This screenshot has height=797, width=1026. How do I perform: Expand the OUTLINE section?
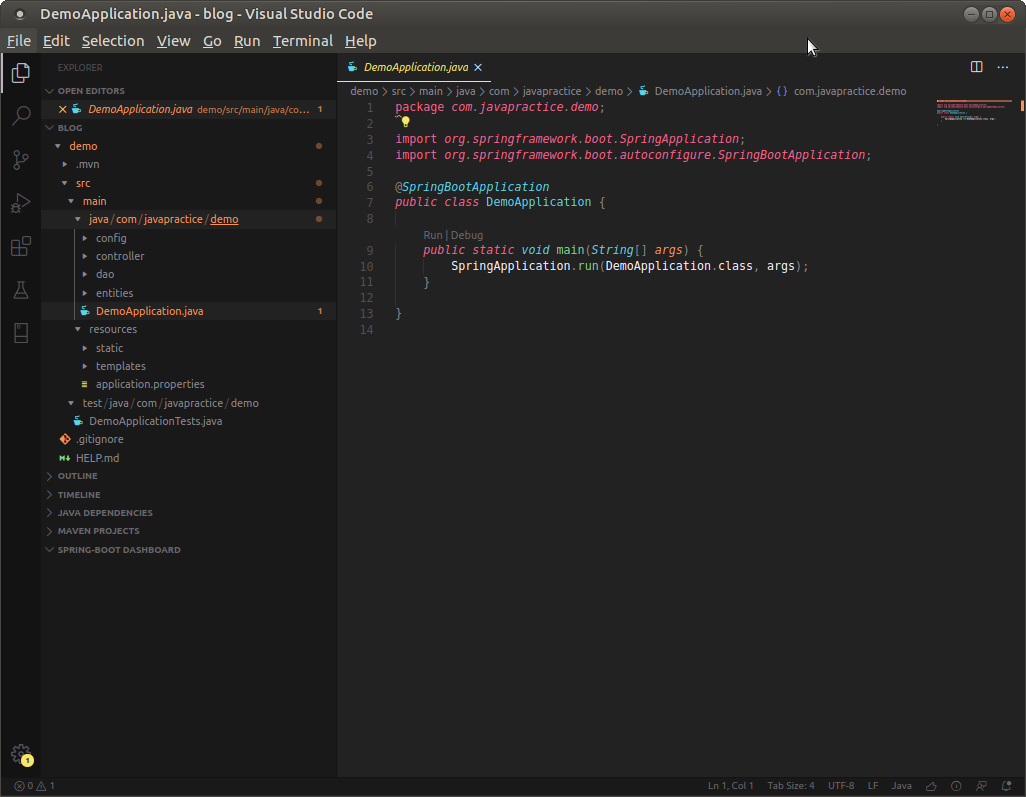coord(77,476)
